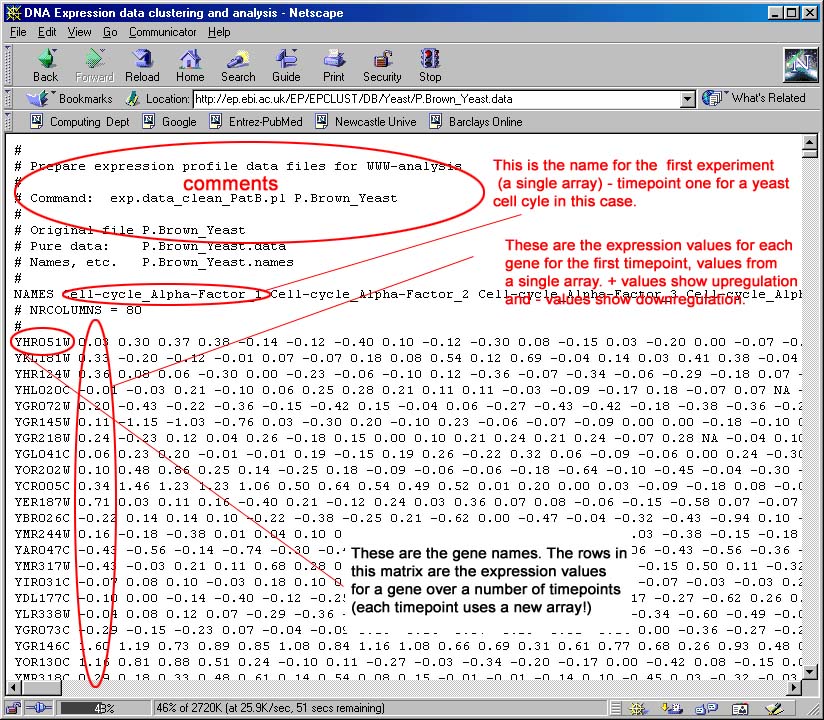Viewport: 824px width, 720px height.
Task: Open the Communicator menu
Action: (162, 32)
